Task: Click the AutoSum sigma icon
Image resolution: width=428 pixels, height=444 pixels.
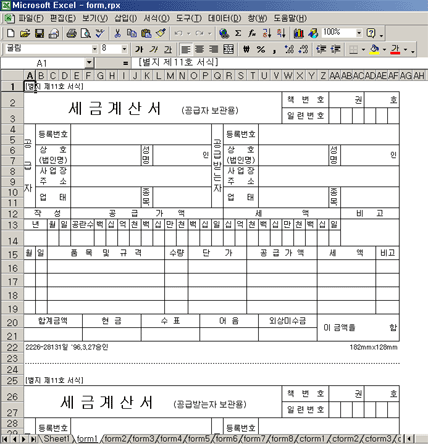Action: (x=238, y=33)
